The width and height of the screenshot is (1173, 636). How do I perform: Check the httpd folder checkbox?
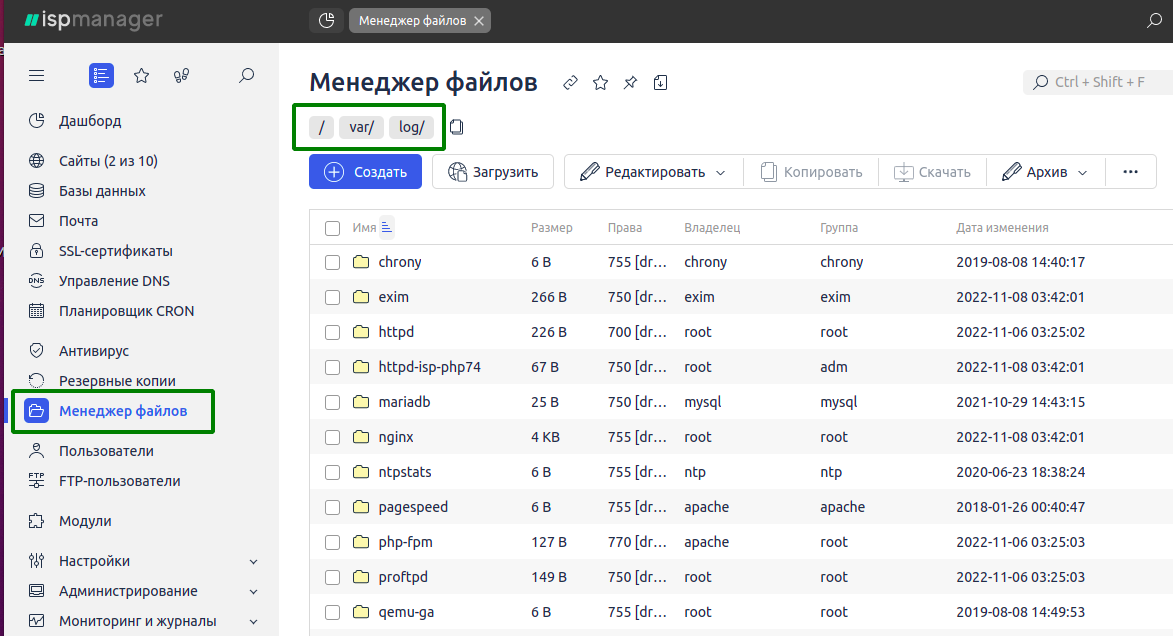tap(333, 332)
